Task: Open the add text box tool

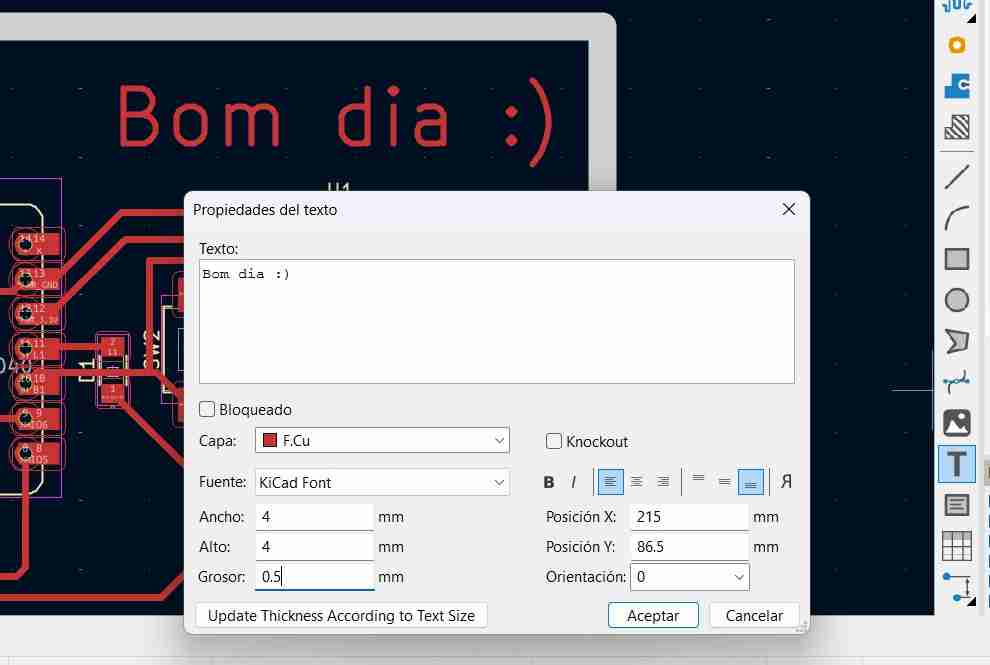Action: [957, 505]
